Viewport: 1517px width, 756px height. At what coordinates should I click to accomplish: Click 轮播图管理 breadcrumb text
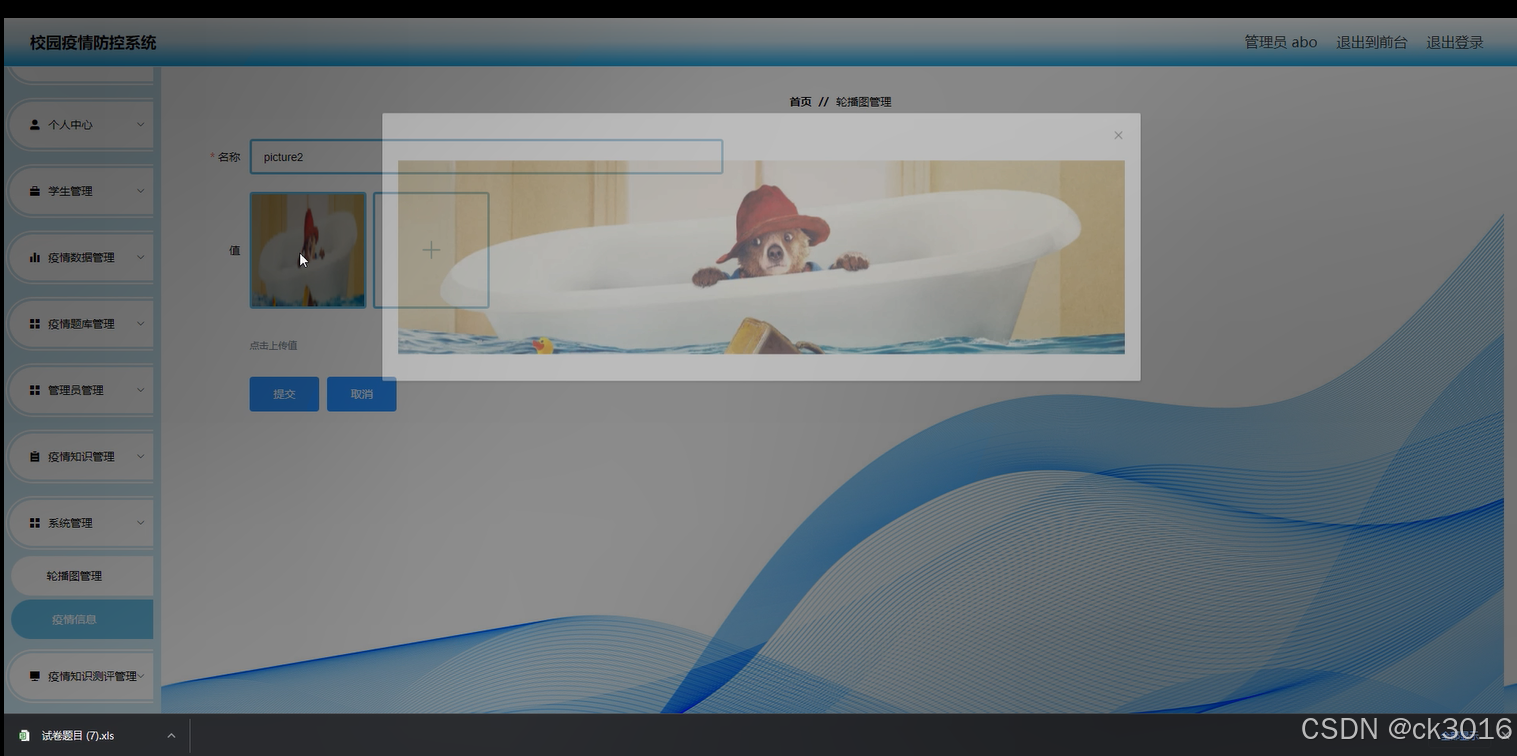863,102
